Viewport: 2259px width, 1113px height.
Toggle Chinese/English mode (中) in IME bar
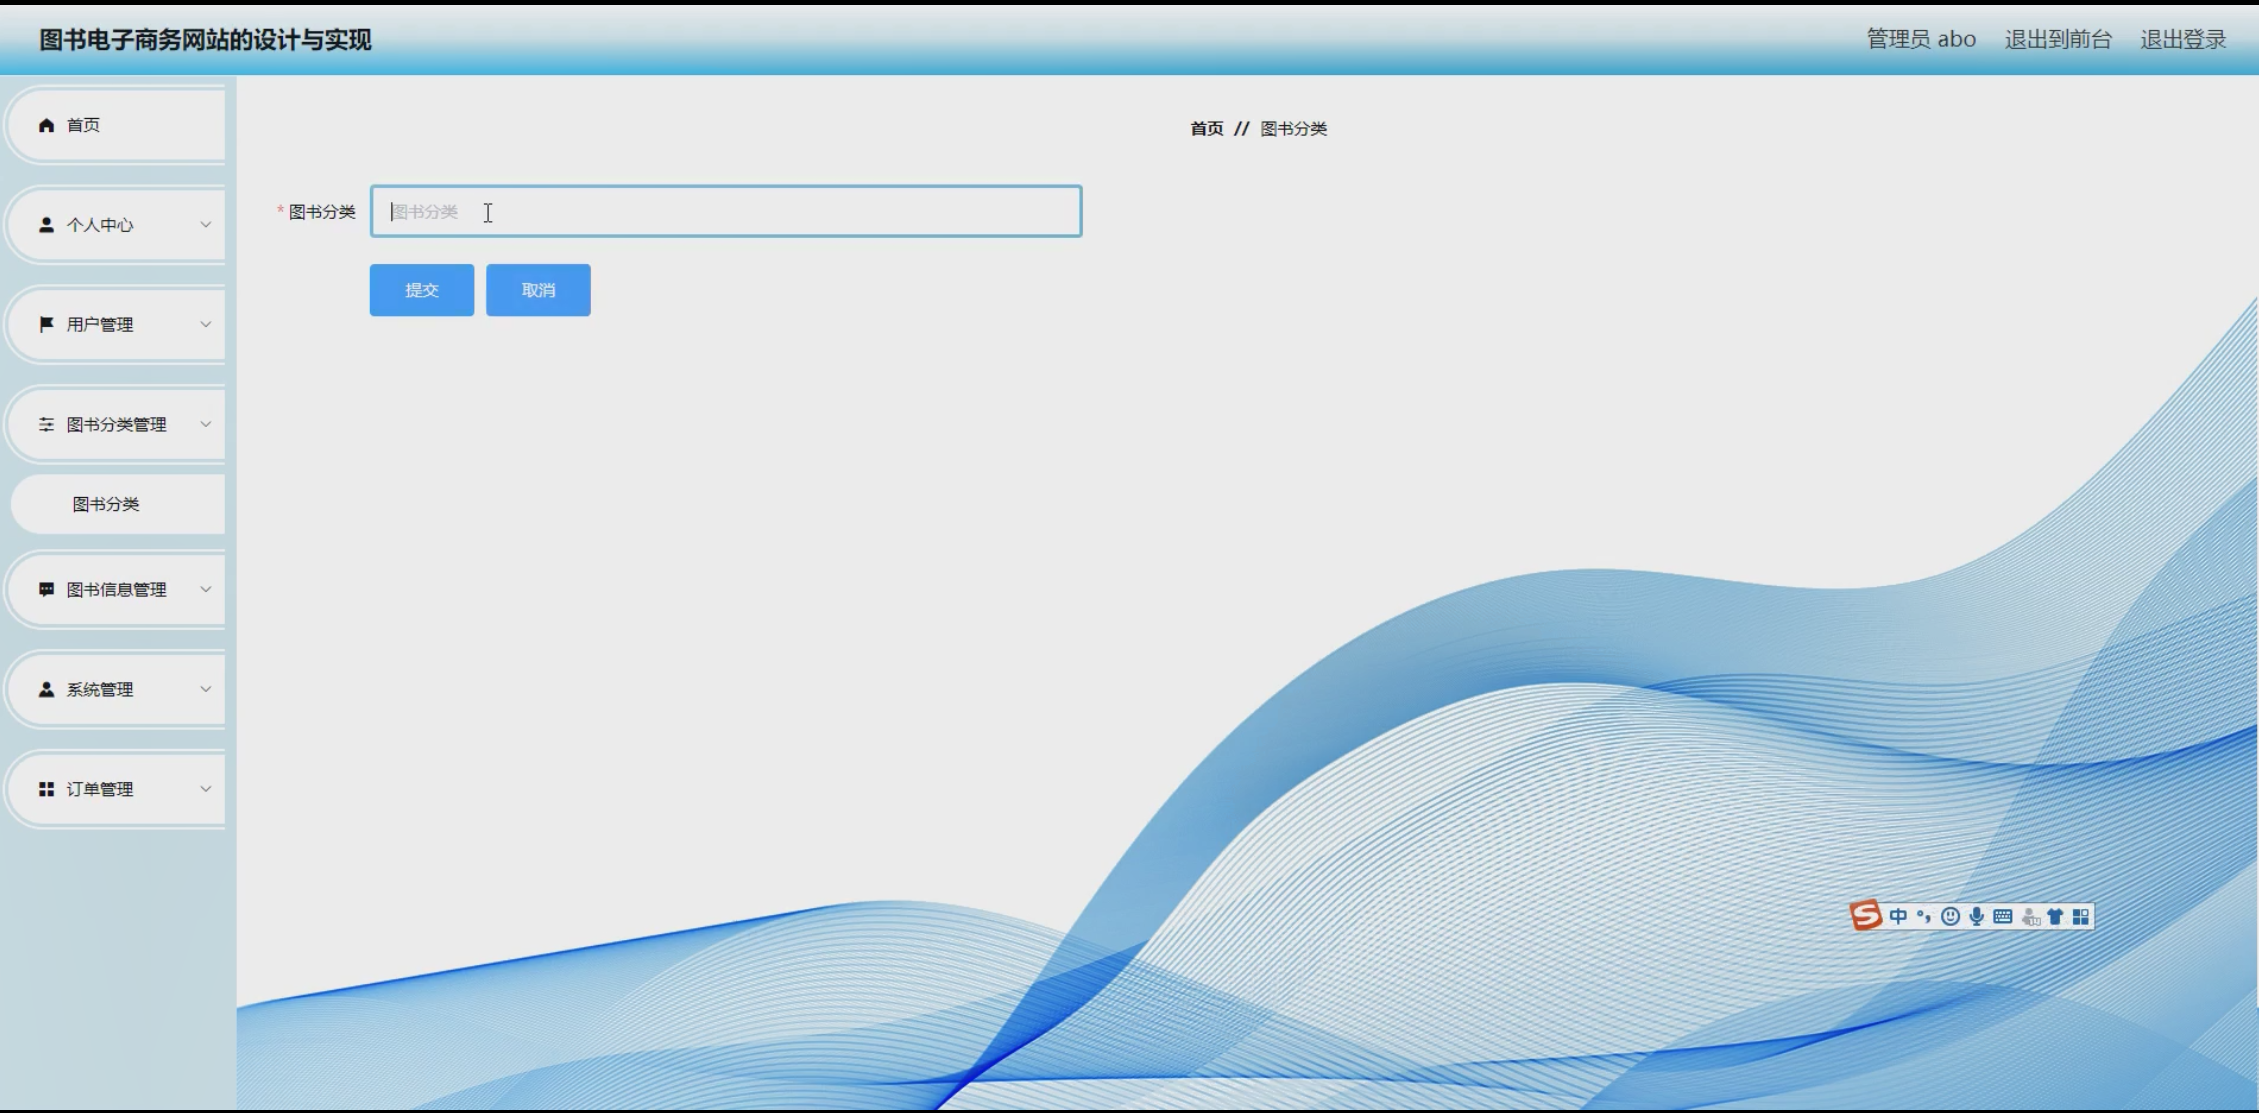[x=1898, y=916]
